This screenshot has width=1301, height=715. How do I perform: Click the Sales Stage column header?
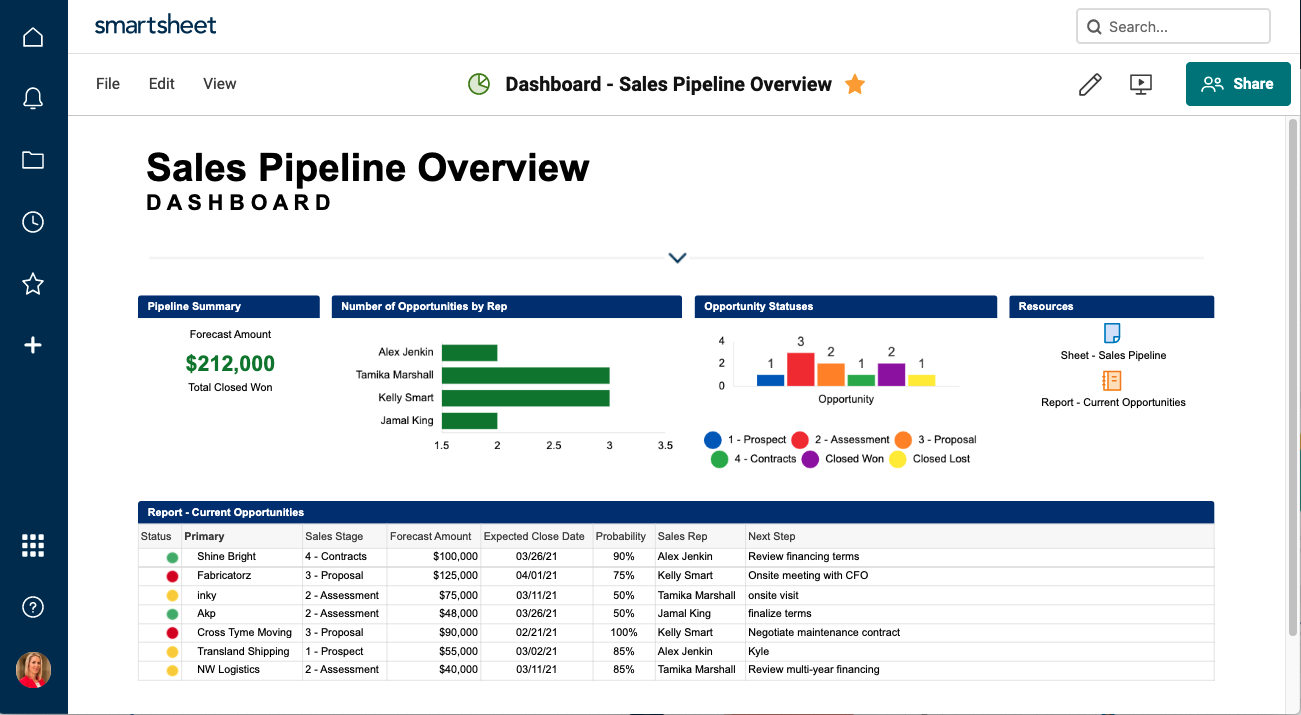tap(344, 537)
